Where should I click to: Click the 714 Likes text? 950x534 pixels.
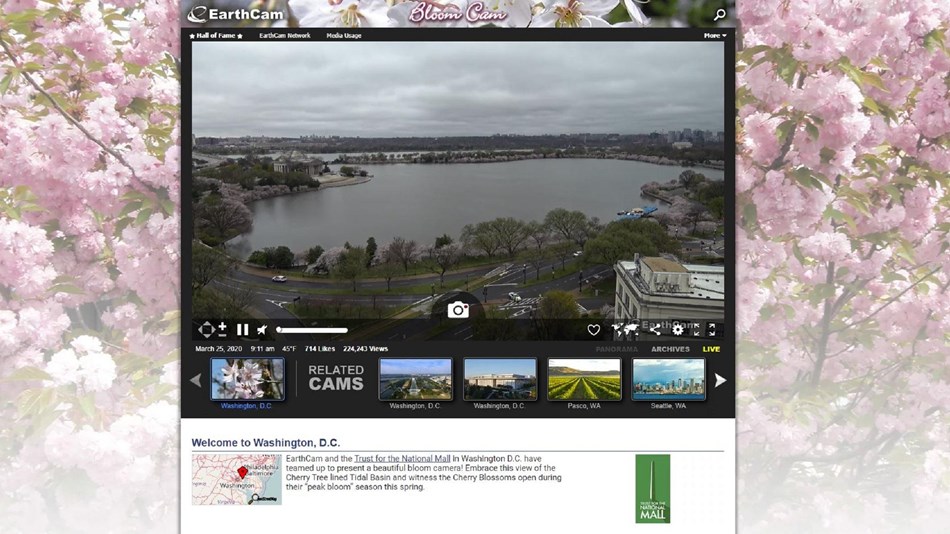320,349
